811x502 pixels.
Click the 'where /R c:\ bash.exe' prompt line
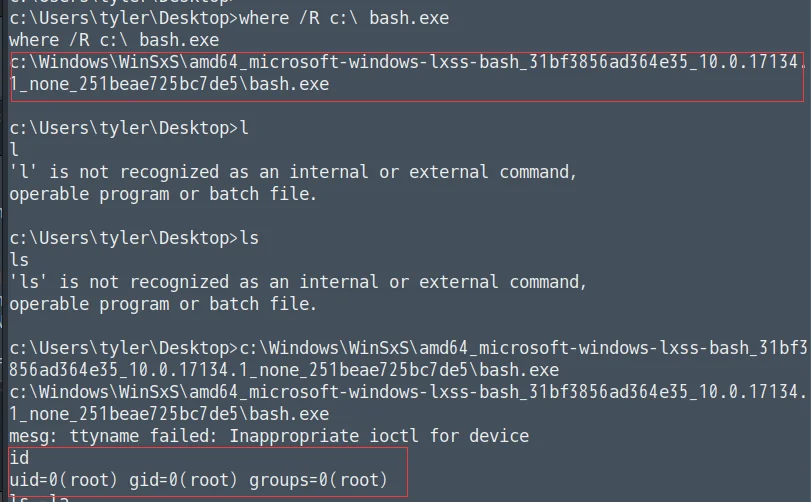pyautogui.click(x=229, y=18)
